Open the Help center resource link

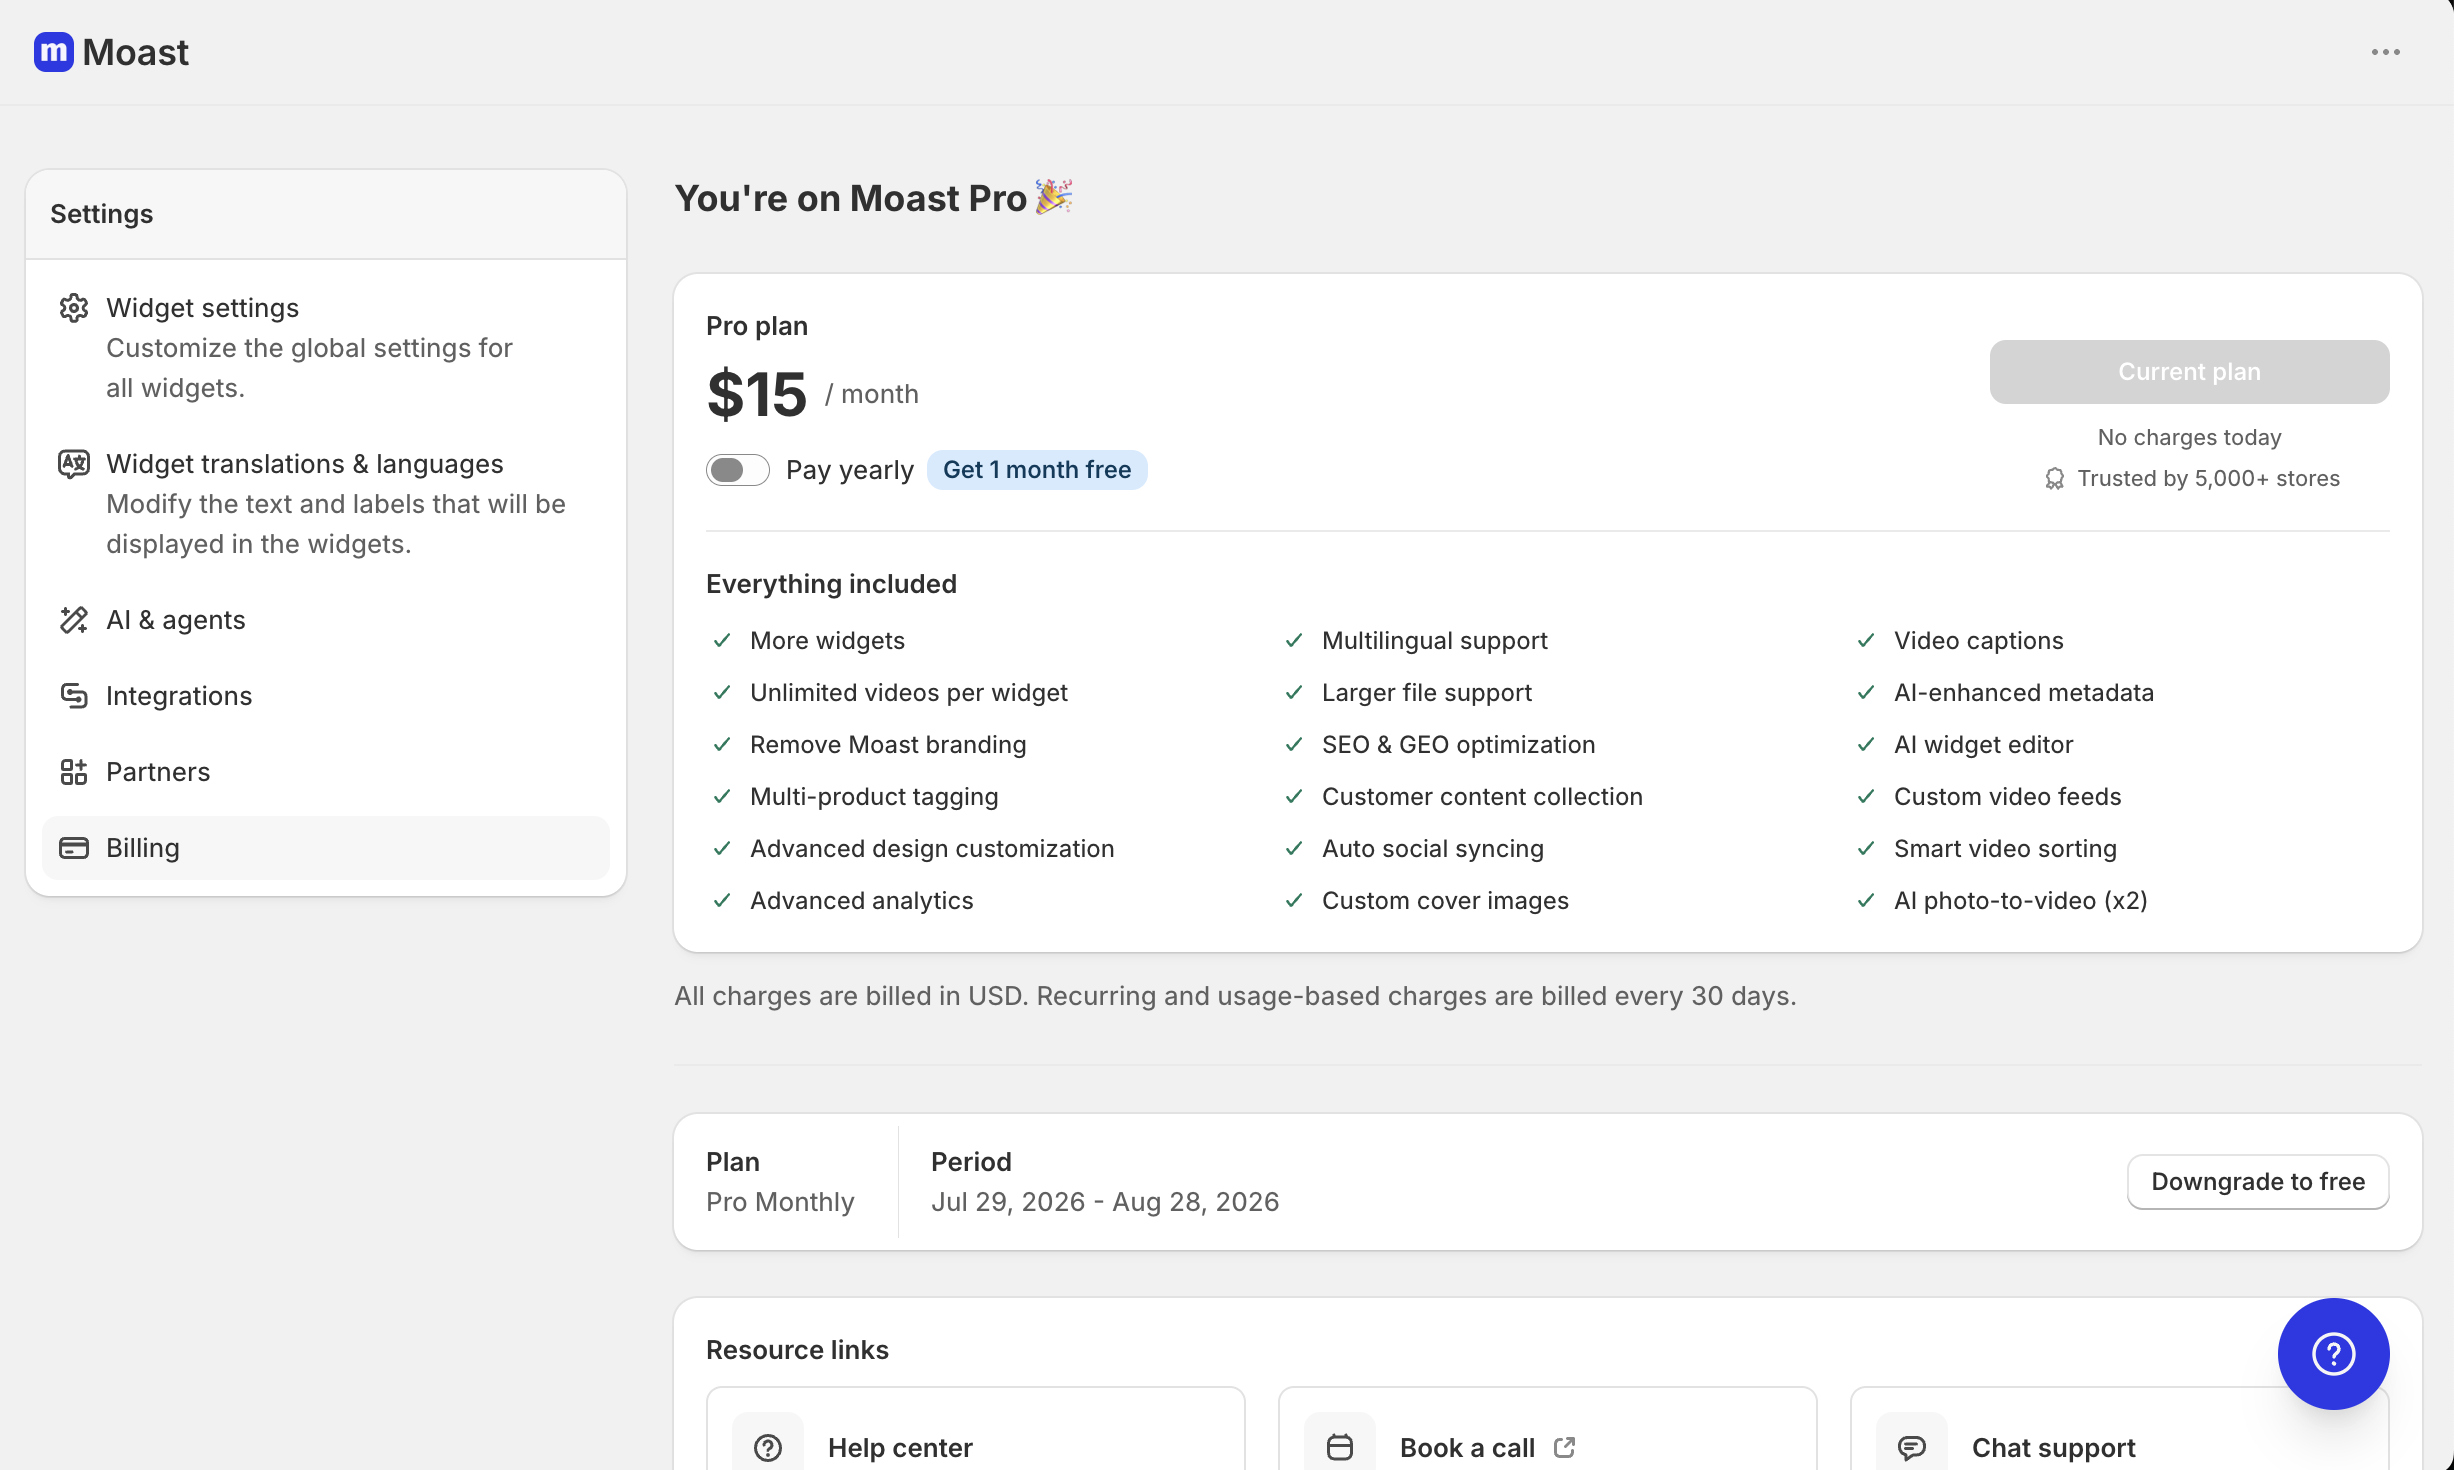click(976, 1430)
